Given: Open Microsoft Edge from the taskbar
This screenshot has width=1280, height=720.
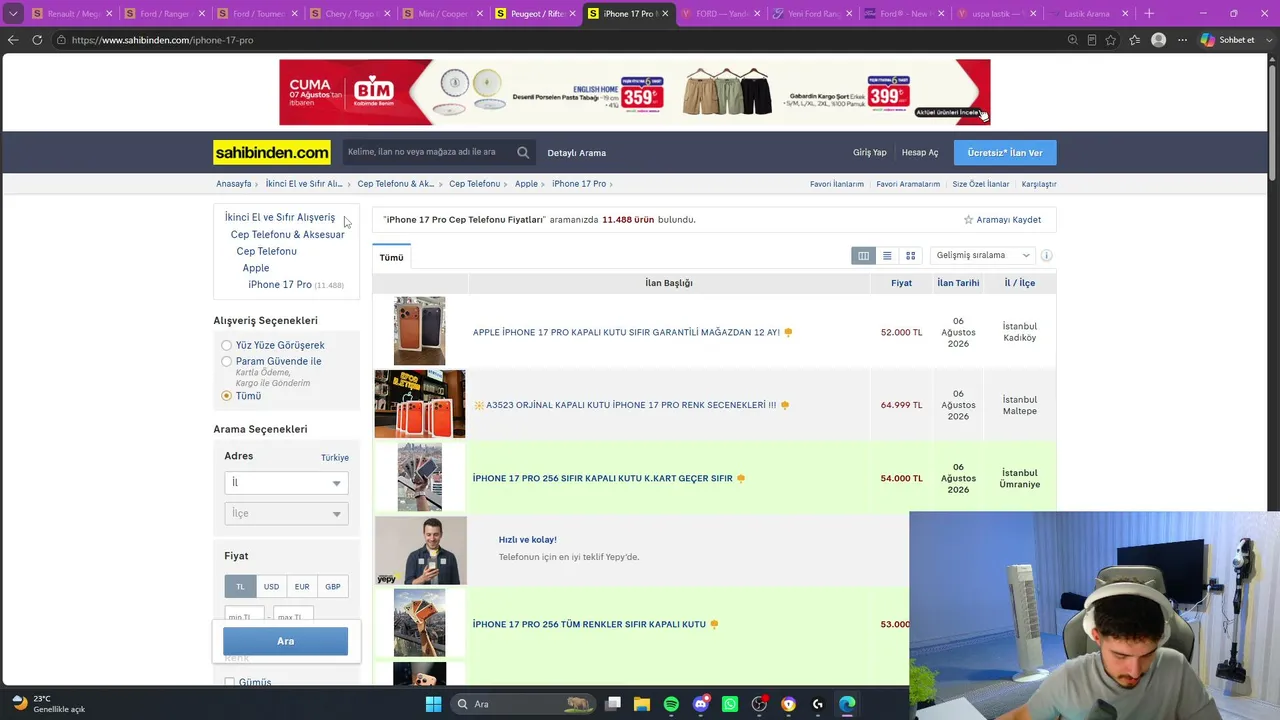Looking at the screenshot, I should 847,704.
